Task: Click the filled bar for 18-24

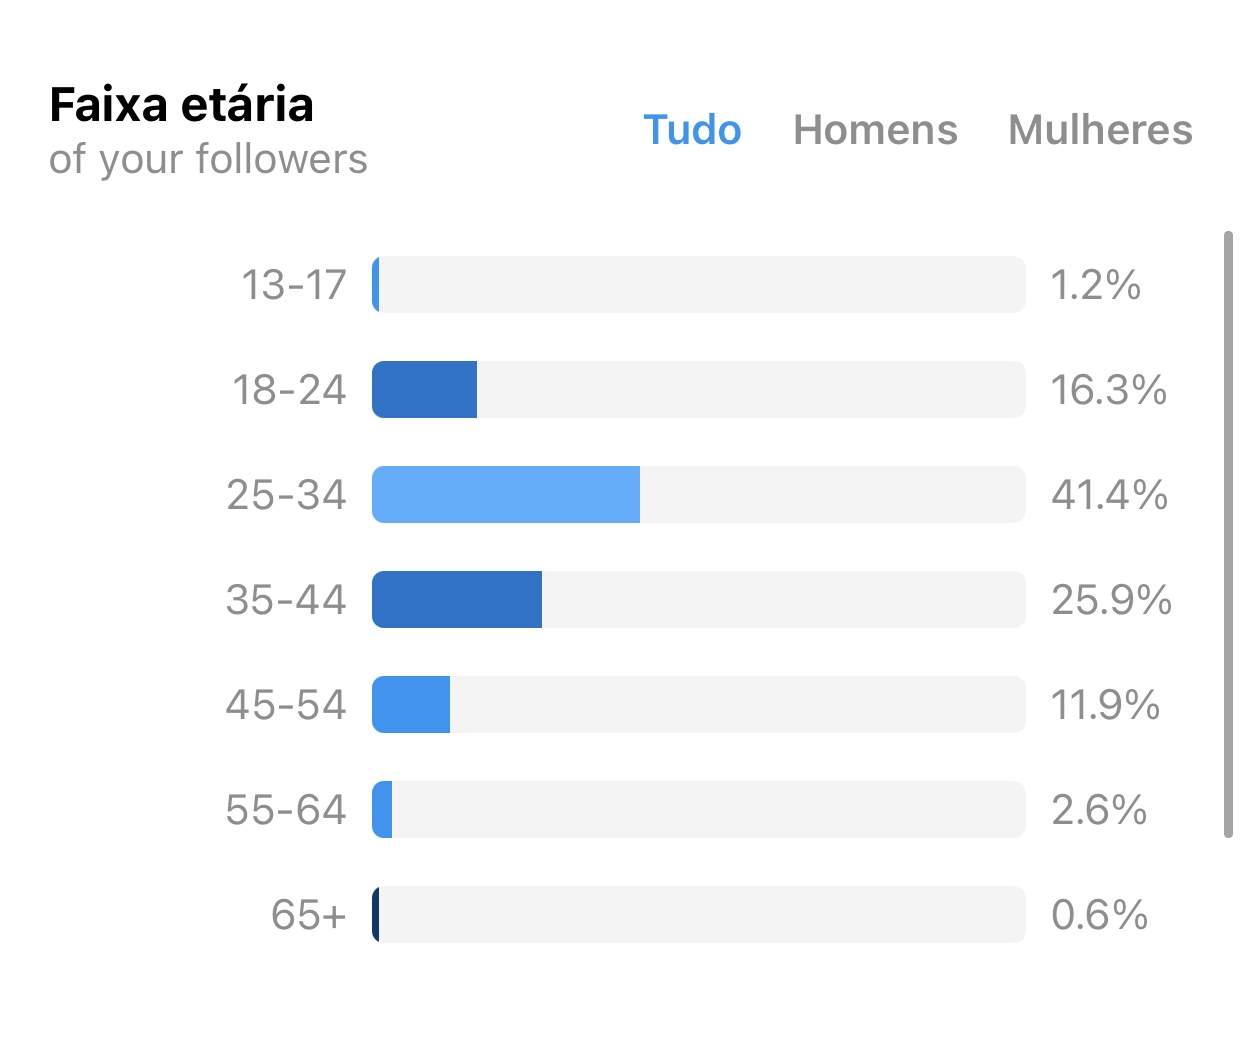Action: tap(425, 389)
